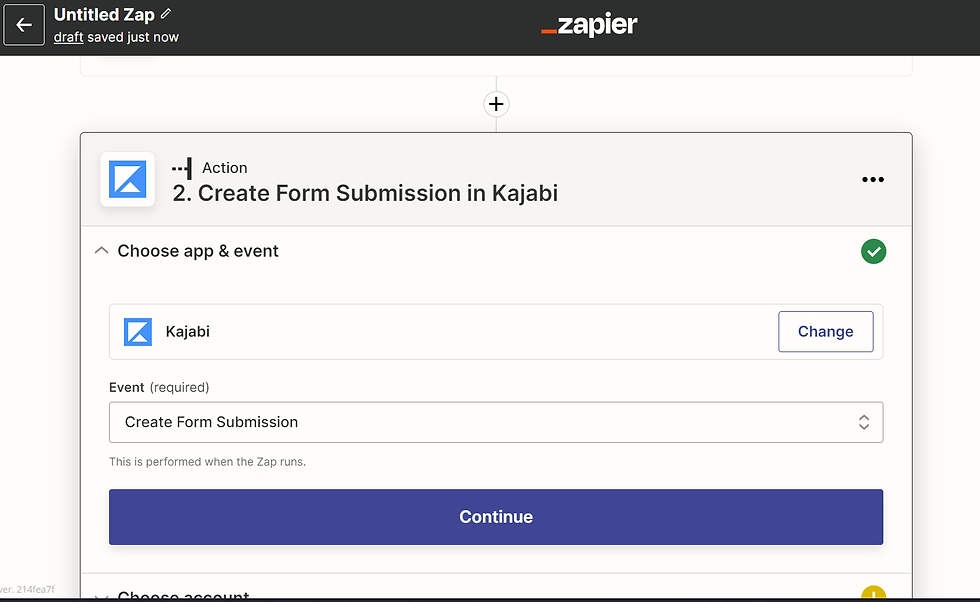980x602 pixels.
Task: Click the pencil icon to rename Zap
Action: coord(166,14)
